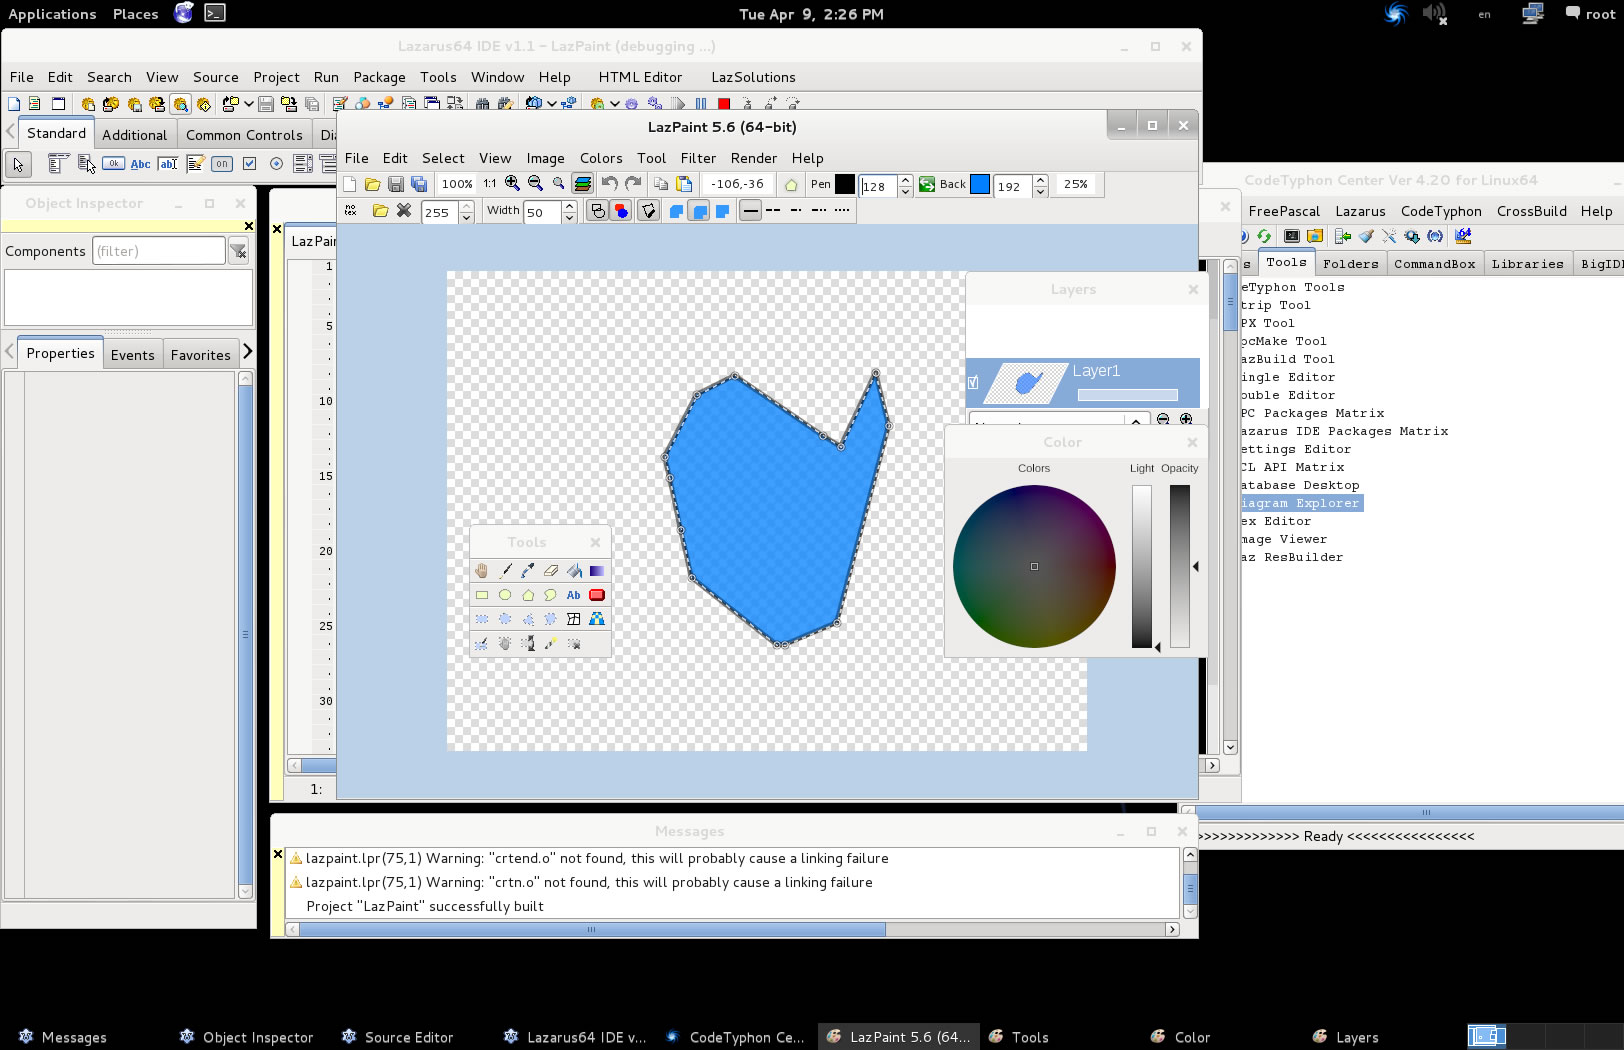This screenshot has height=1050, width=1624.
Task: Select the Eraser tool
Action: click(x=551, y=571)
